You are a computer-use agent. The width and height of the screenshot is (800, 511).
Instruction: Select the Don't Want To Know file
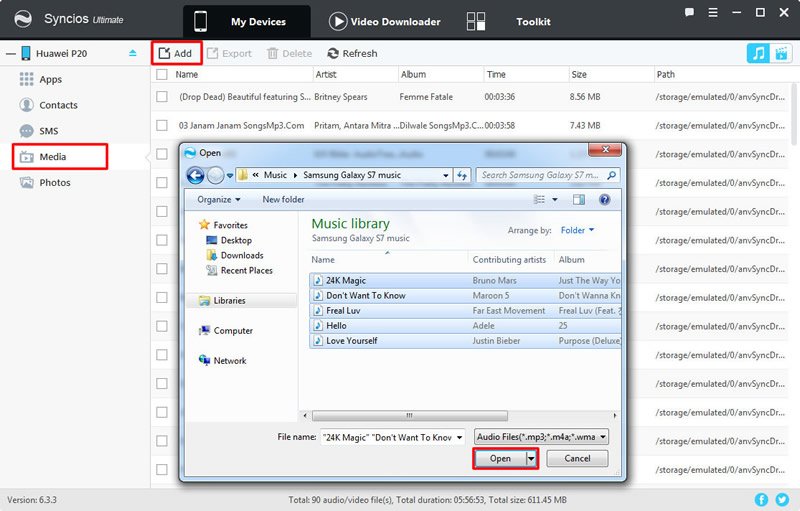(465, 295)
